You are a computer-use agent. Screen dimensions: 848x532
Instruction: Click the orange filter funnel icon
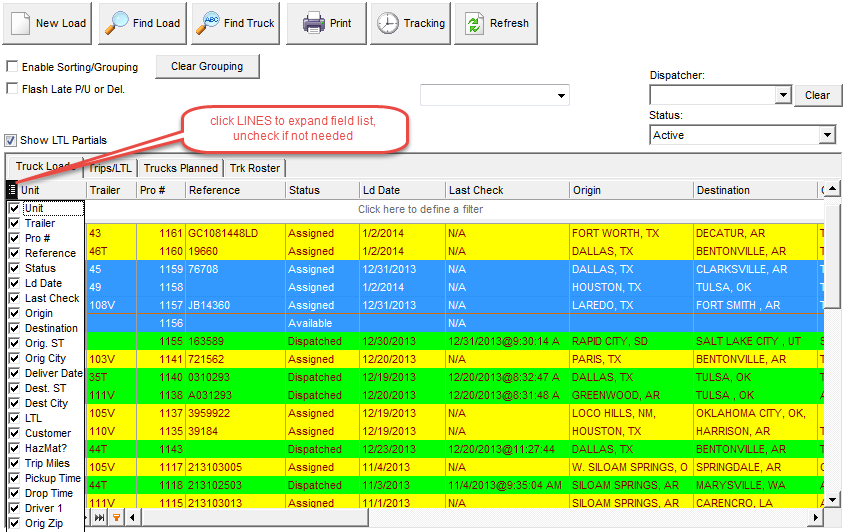coord(116,517)
